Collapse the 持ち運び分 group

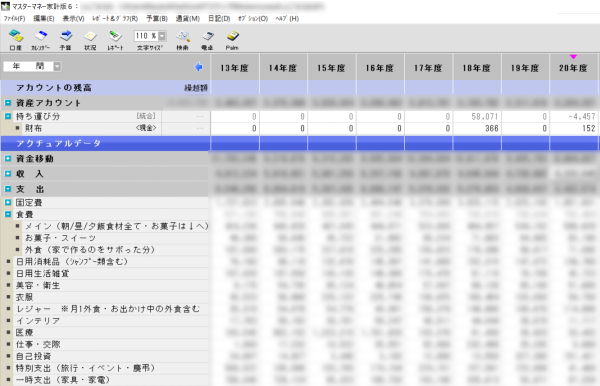[x=8, y=116]
